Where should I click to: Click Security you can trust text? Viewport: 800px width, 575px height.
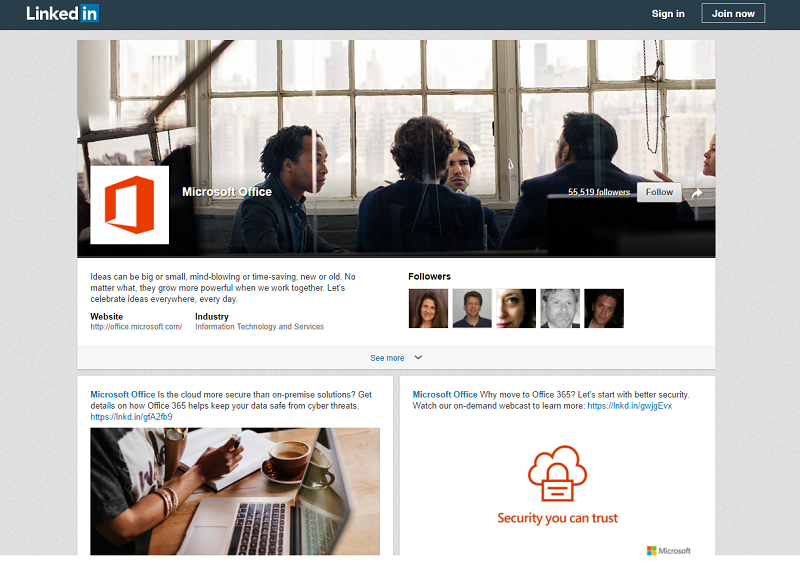(557, 518)
